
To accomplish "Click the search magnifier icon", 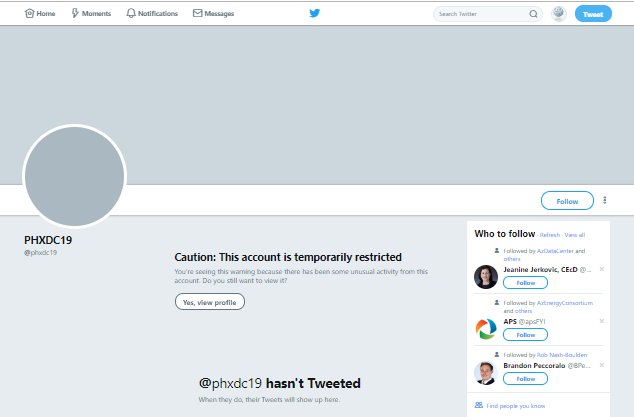I will pyautogui.click(x=533, y=14).
